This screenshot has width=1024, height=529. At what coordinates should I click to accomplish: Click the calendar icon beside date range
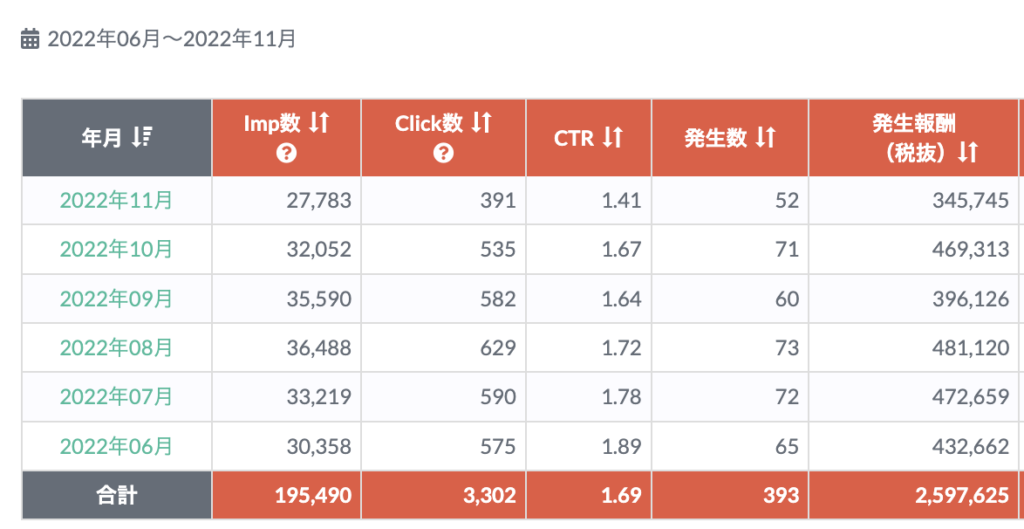pyautogui.click(x=30, y=39)
